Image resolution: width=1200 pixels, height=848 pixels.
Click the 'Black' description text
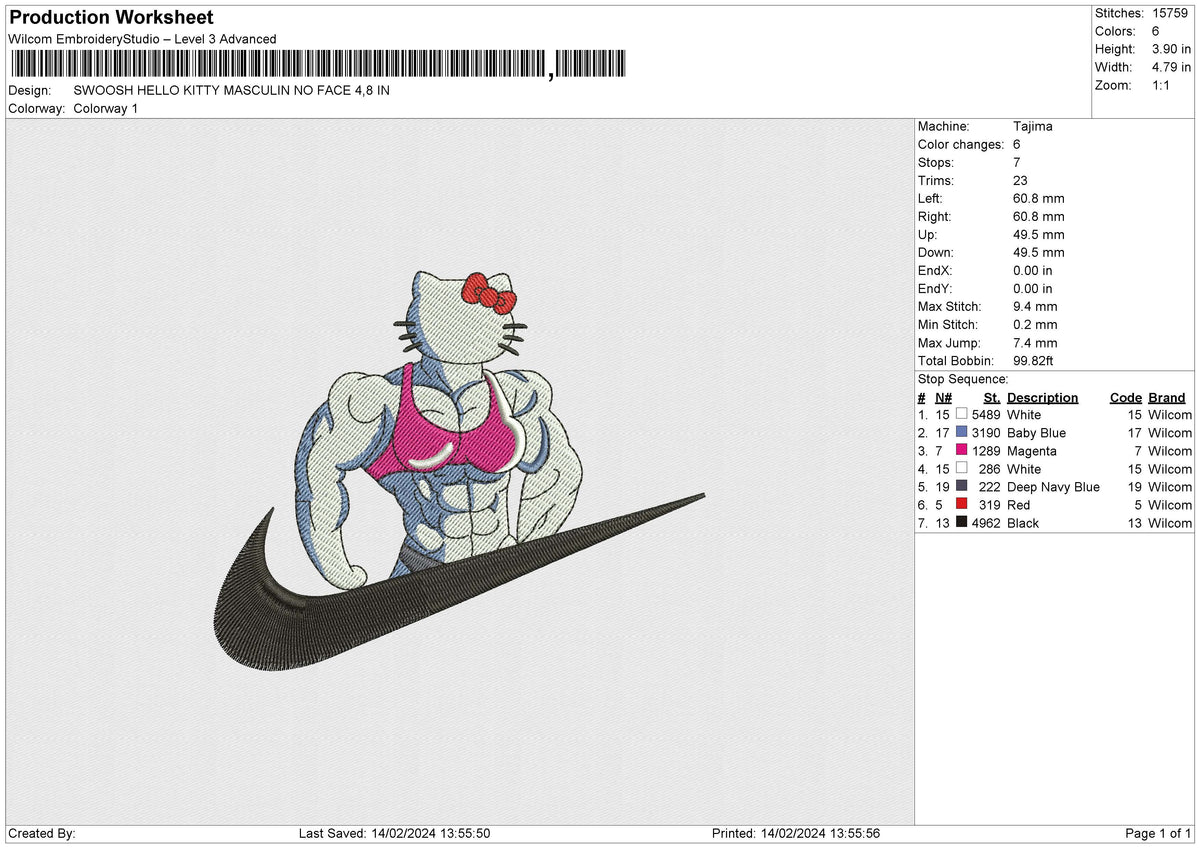point(1023,523)
